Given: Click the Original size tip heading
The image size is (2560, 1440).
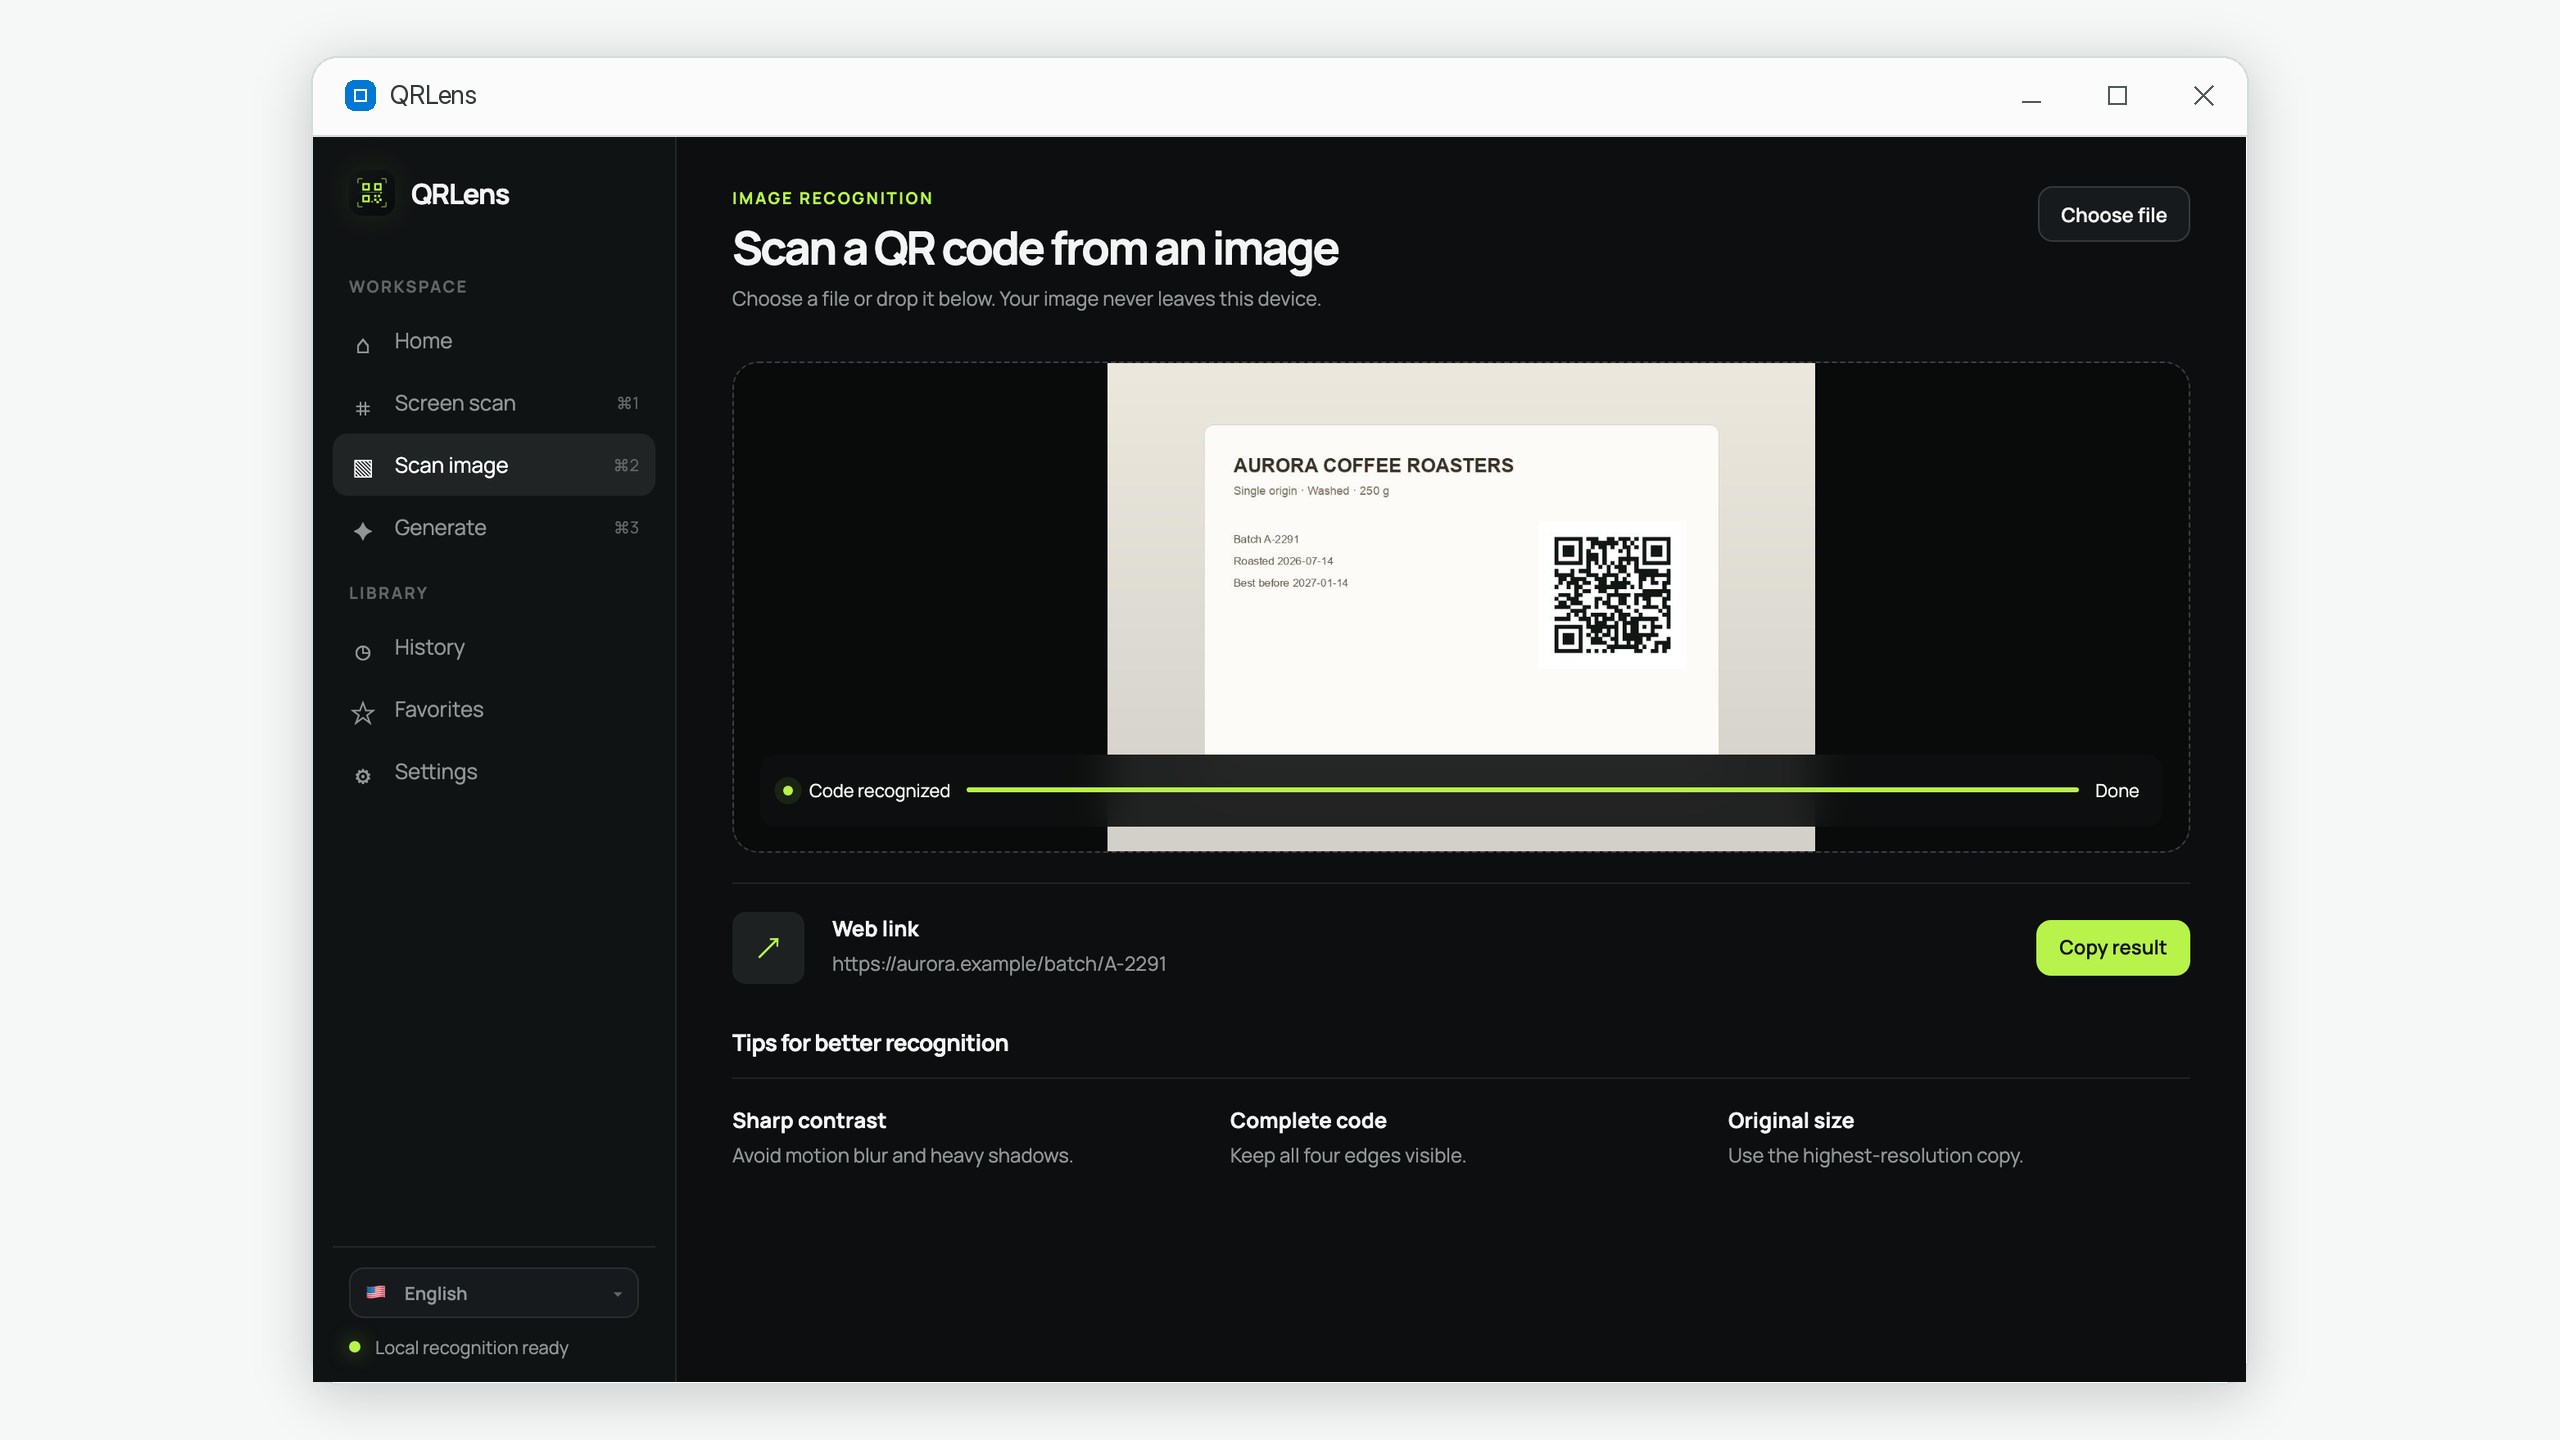Looking at the screenshot, I should point(1790,1120).
